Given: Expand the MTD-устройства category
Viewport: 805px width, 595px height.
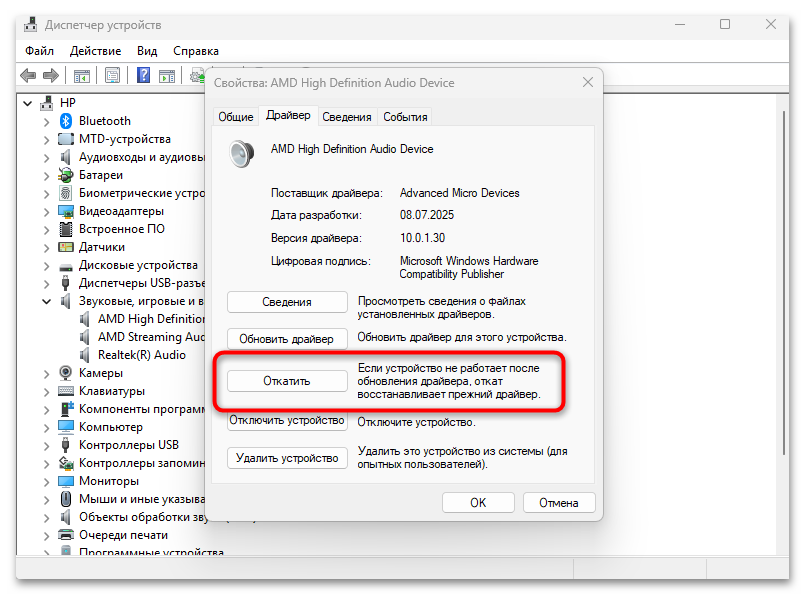Looking at the screenshot, I should click(x=47, y=140).
